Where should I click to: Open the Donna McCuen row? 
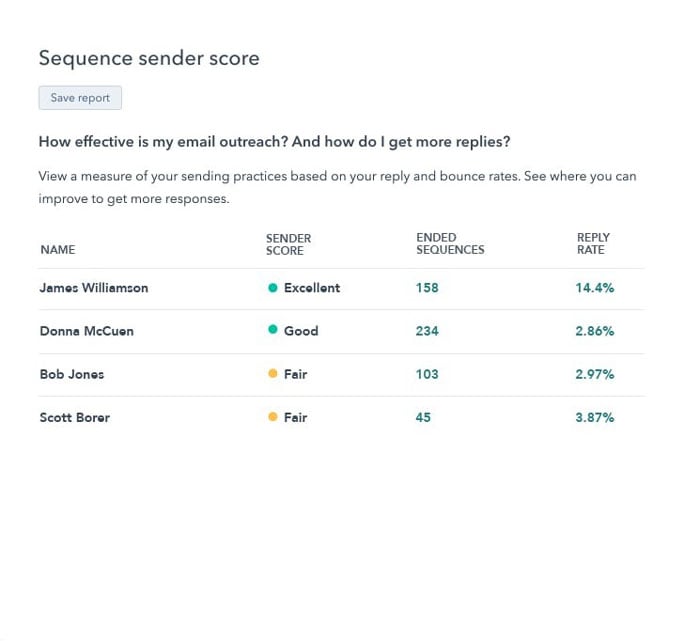[x=86, y=331]
